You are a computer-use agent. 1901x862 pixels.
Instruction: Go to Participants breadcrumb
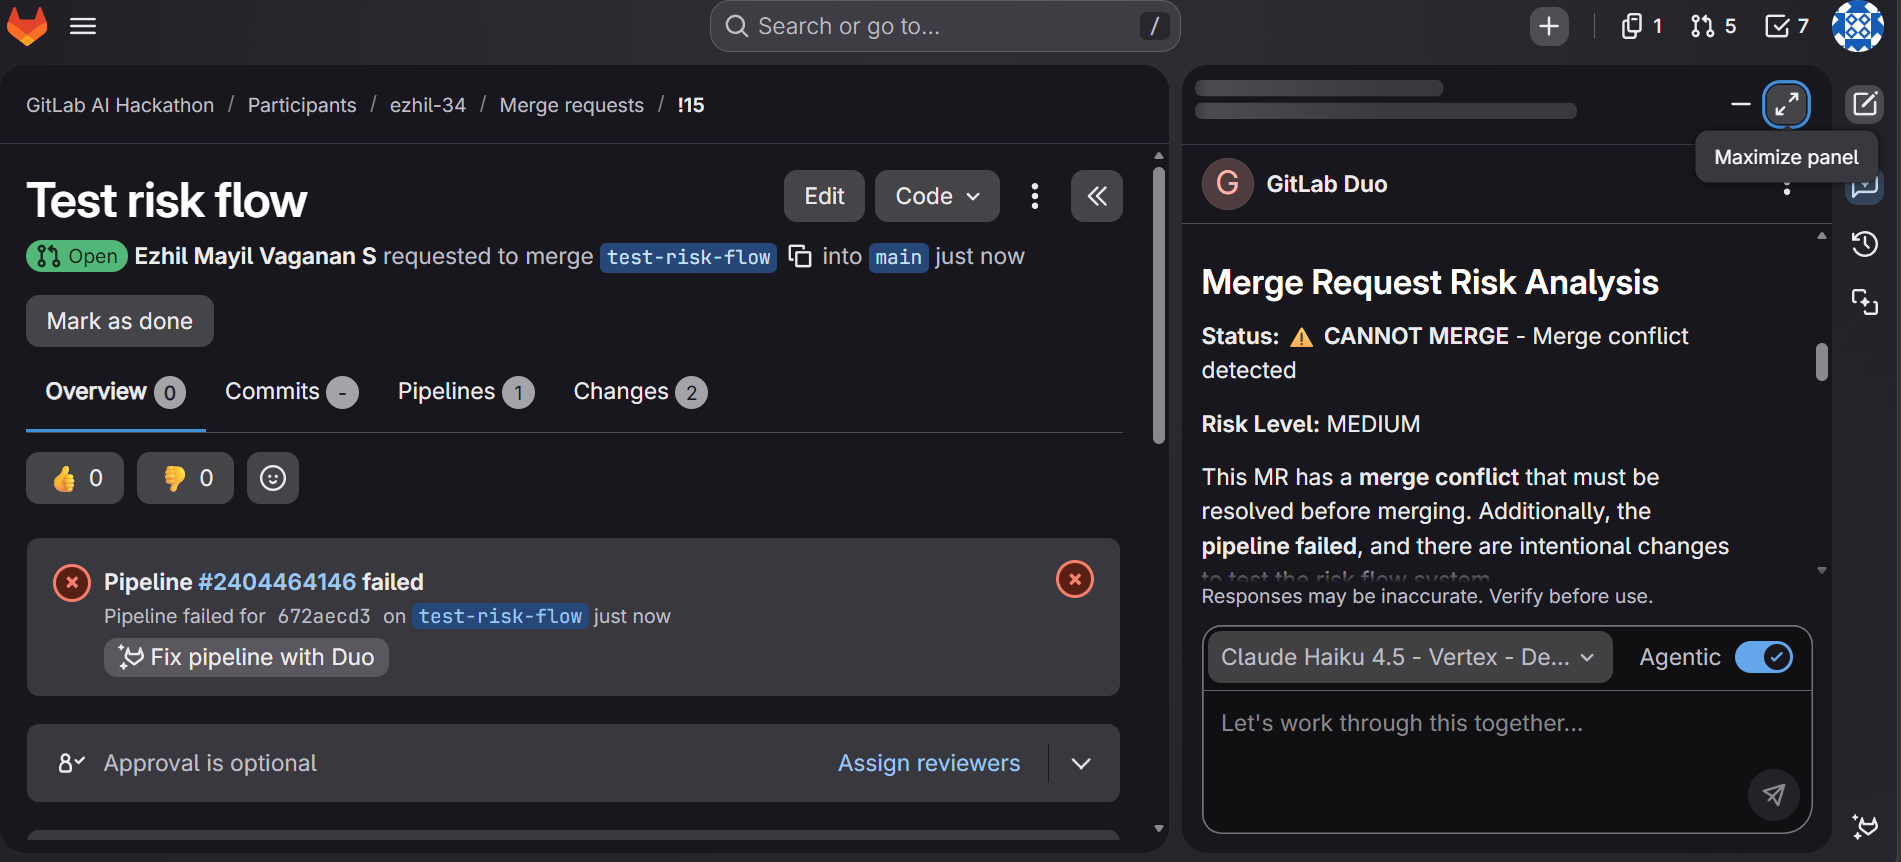click(x=302, y=105)
